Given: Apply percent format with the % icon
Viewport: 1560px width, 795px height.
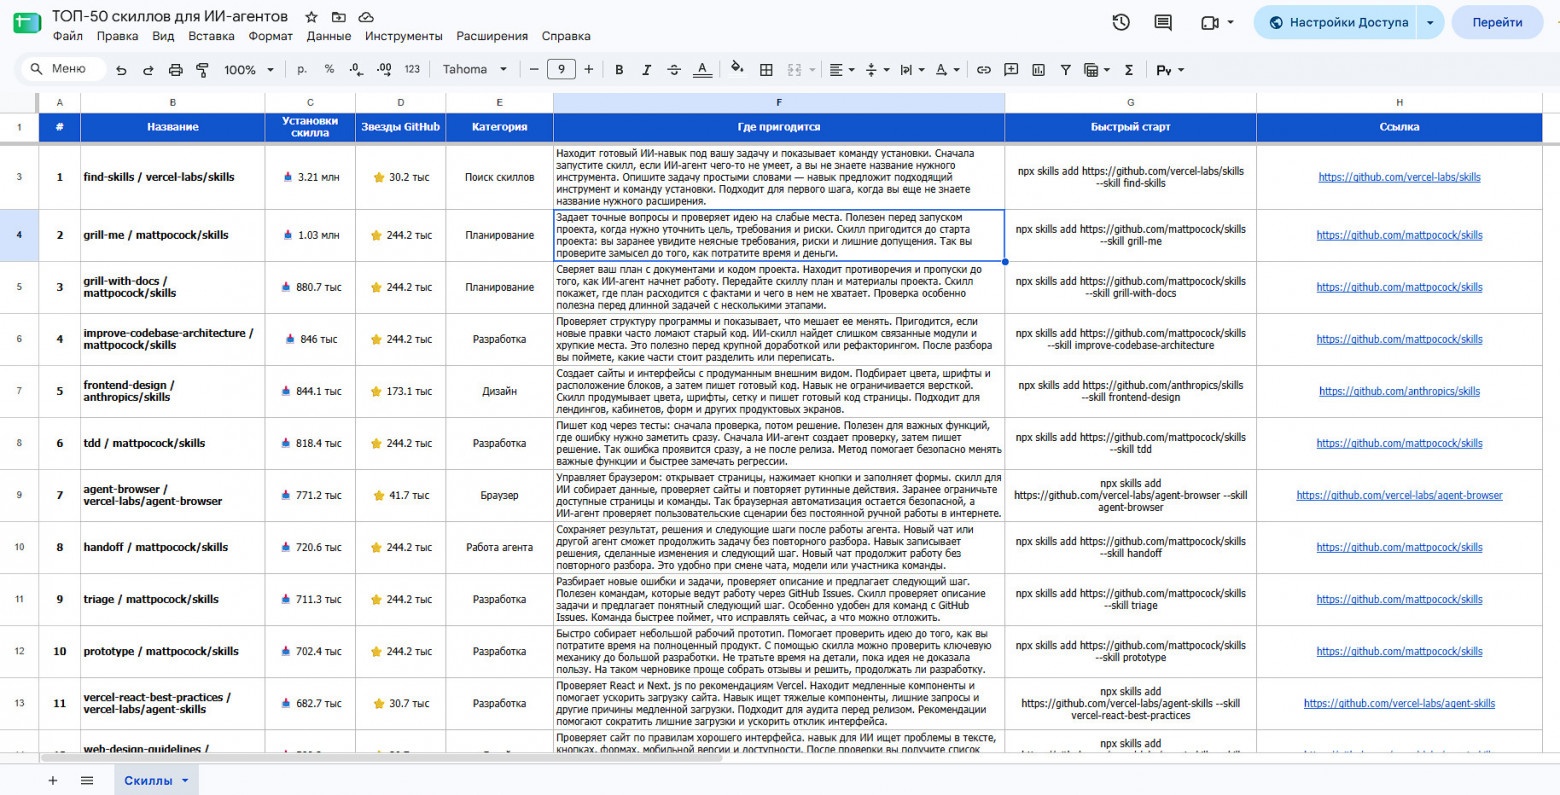Looking at the screenshot, I should point(329,70).
